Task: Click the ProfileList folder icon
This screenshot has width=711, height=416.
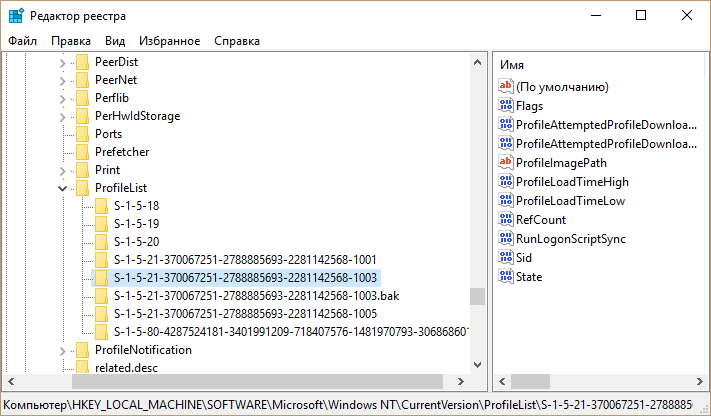Action: click(x=83, y=188)
